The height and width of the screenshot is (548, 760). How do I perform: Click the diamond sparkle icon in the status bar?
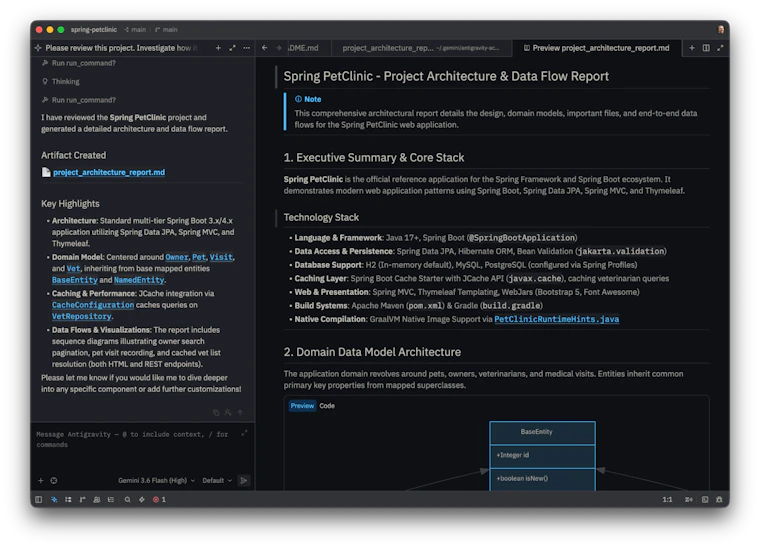click(x=142, y=500)
